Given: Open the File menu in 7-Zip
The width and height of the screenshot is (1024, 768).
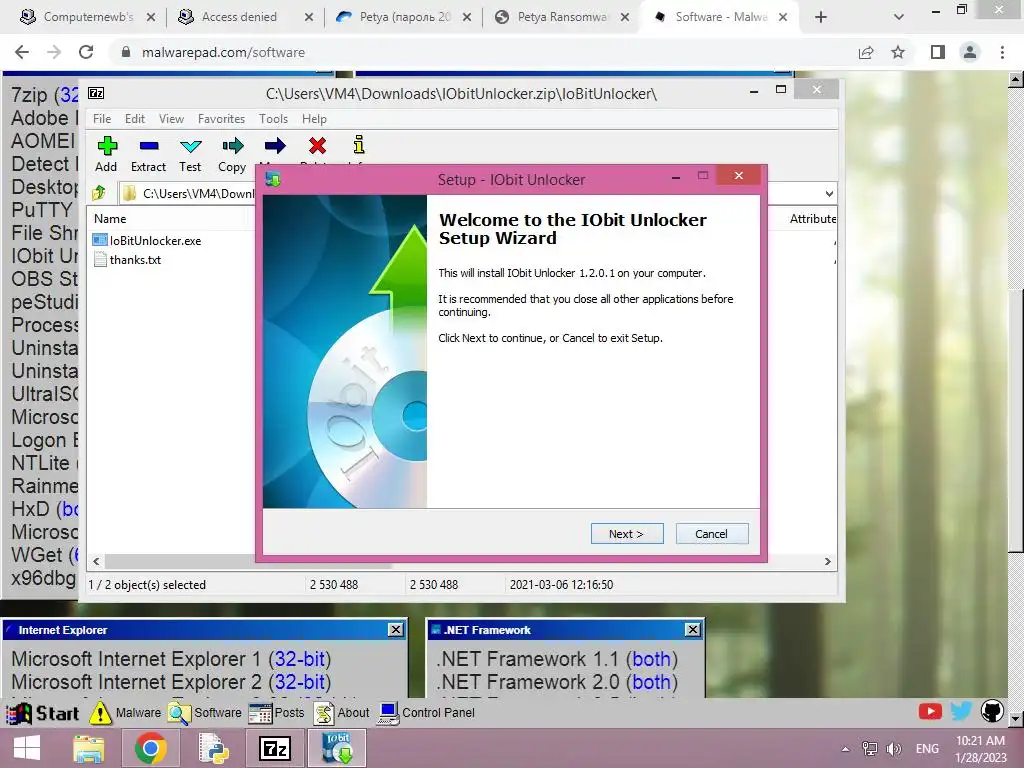Looking at the screenshot, I should pos(102,119).
